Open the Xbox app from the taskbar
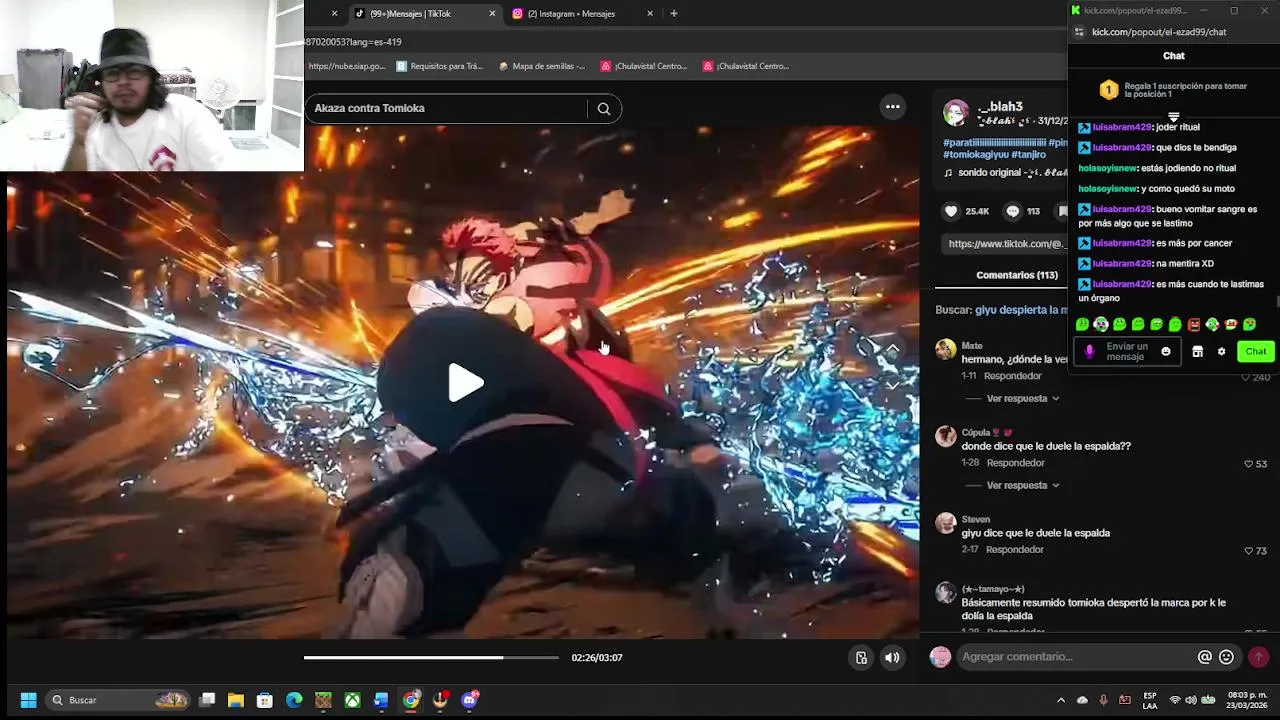The height and width of the screenshot is (720, 1280). click(x=352, y=700)
